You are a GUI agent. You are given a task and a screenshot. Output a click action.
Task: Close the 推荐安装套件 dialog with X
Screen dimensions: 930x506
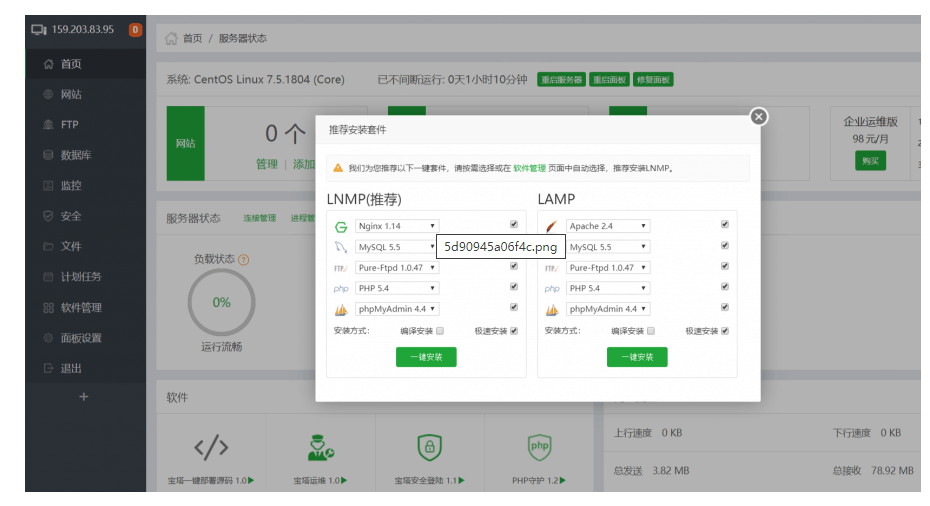point(759,117)
